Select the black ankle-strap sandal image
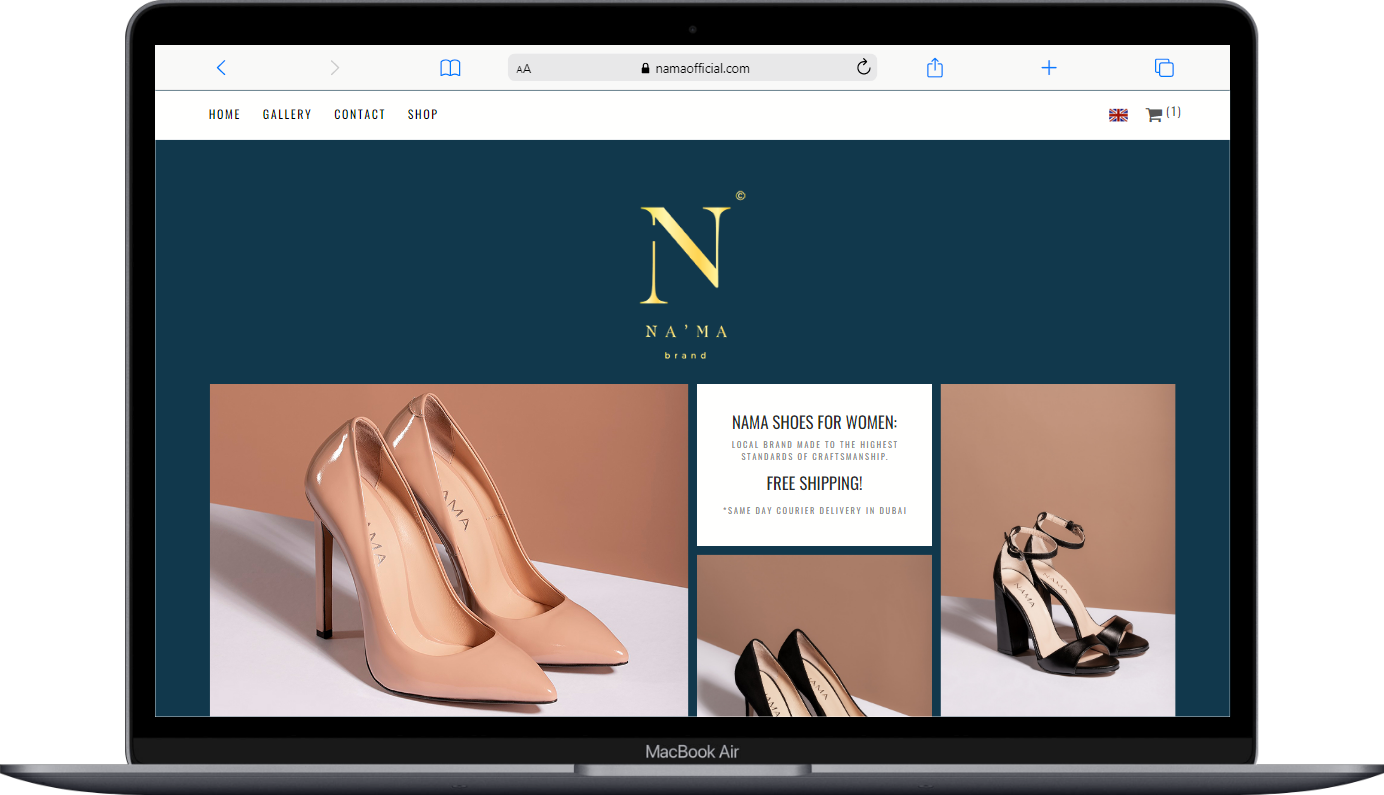 pyautogui.click(x=1057, y=550)
